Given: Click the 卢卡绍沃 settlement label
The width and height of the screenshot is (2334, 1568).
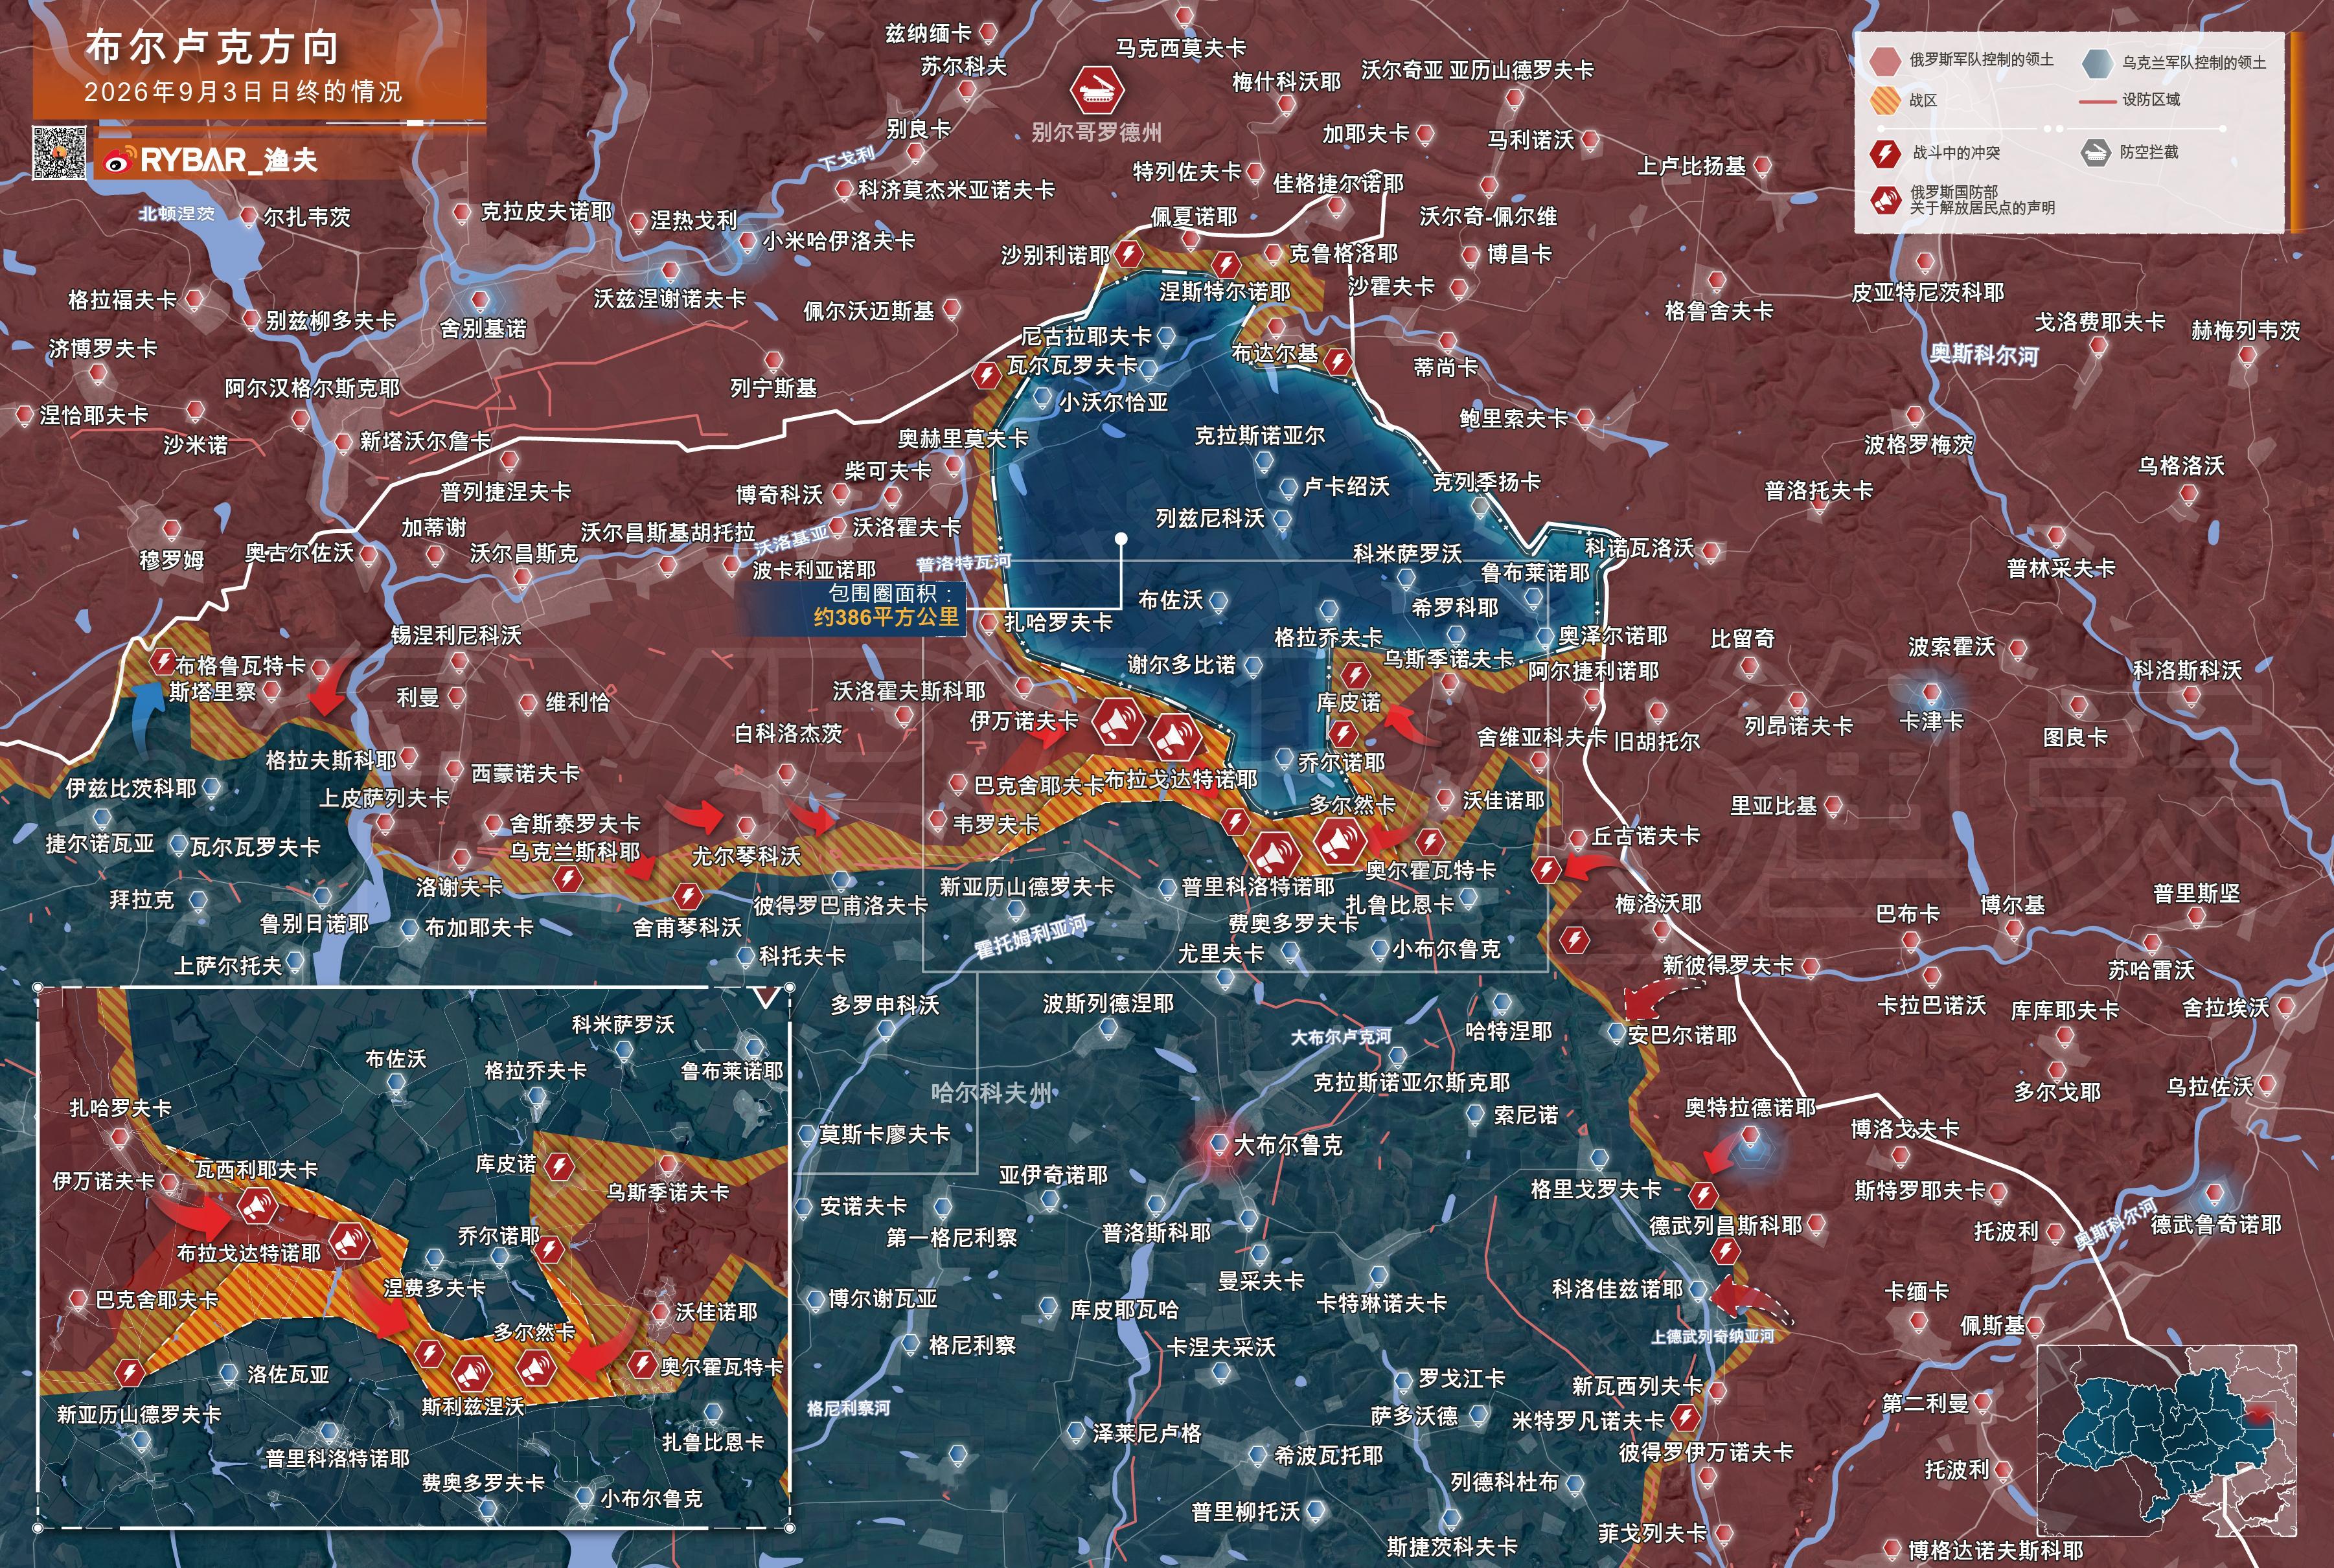Looking at the screenshot, I should tap(1346, 486).
